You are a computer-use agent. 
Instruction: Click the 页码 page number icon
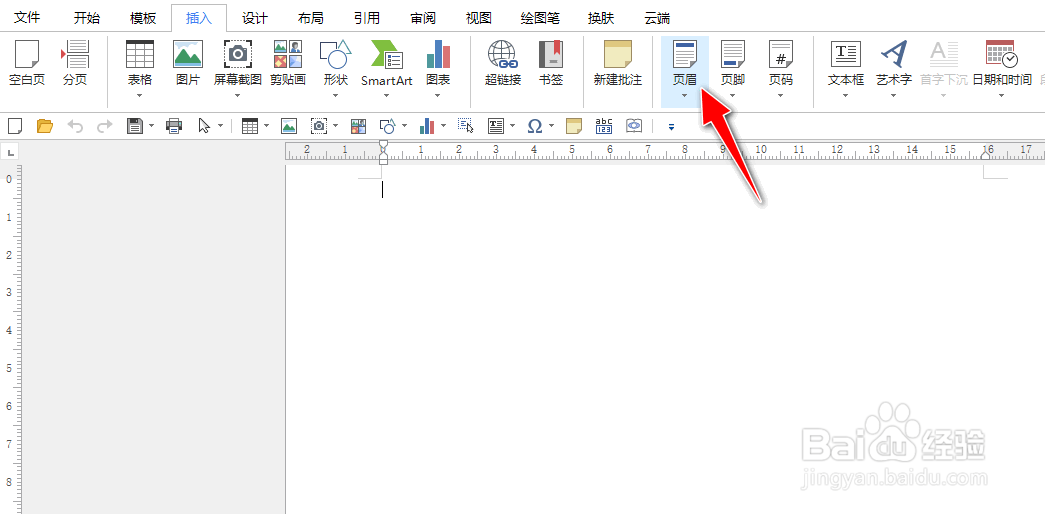(x=781, y=54)
